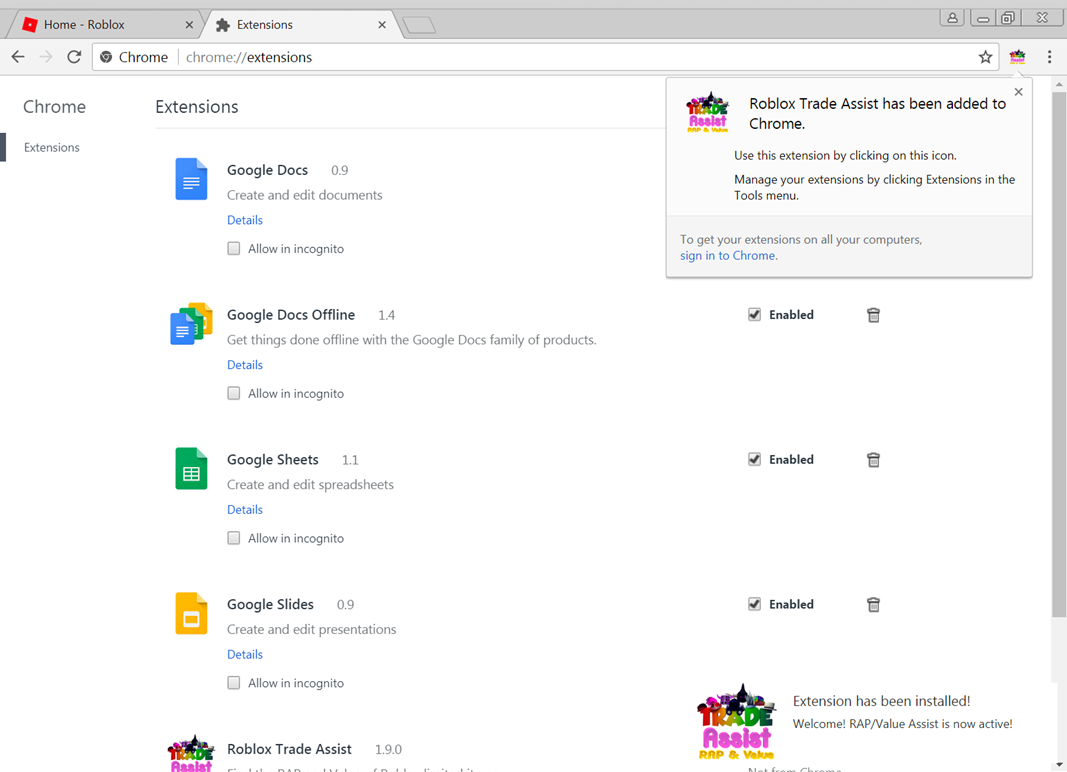Click the 'sign in to Chrome' link
The width and height of the screenshot is (1067, 772).
pos(727,256)
